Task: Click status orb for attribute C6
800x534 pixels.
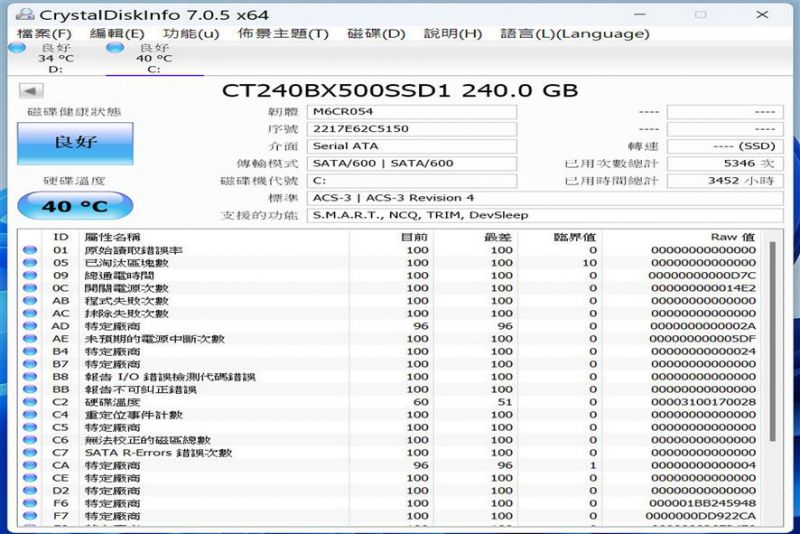Action: pyautogui.click(x=30, y=440)
